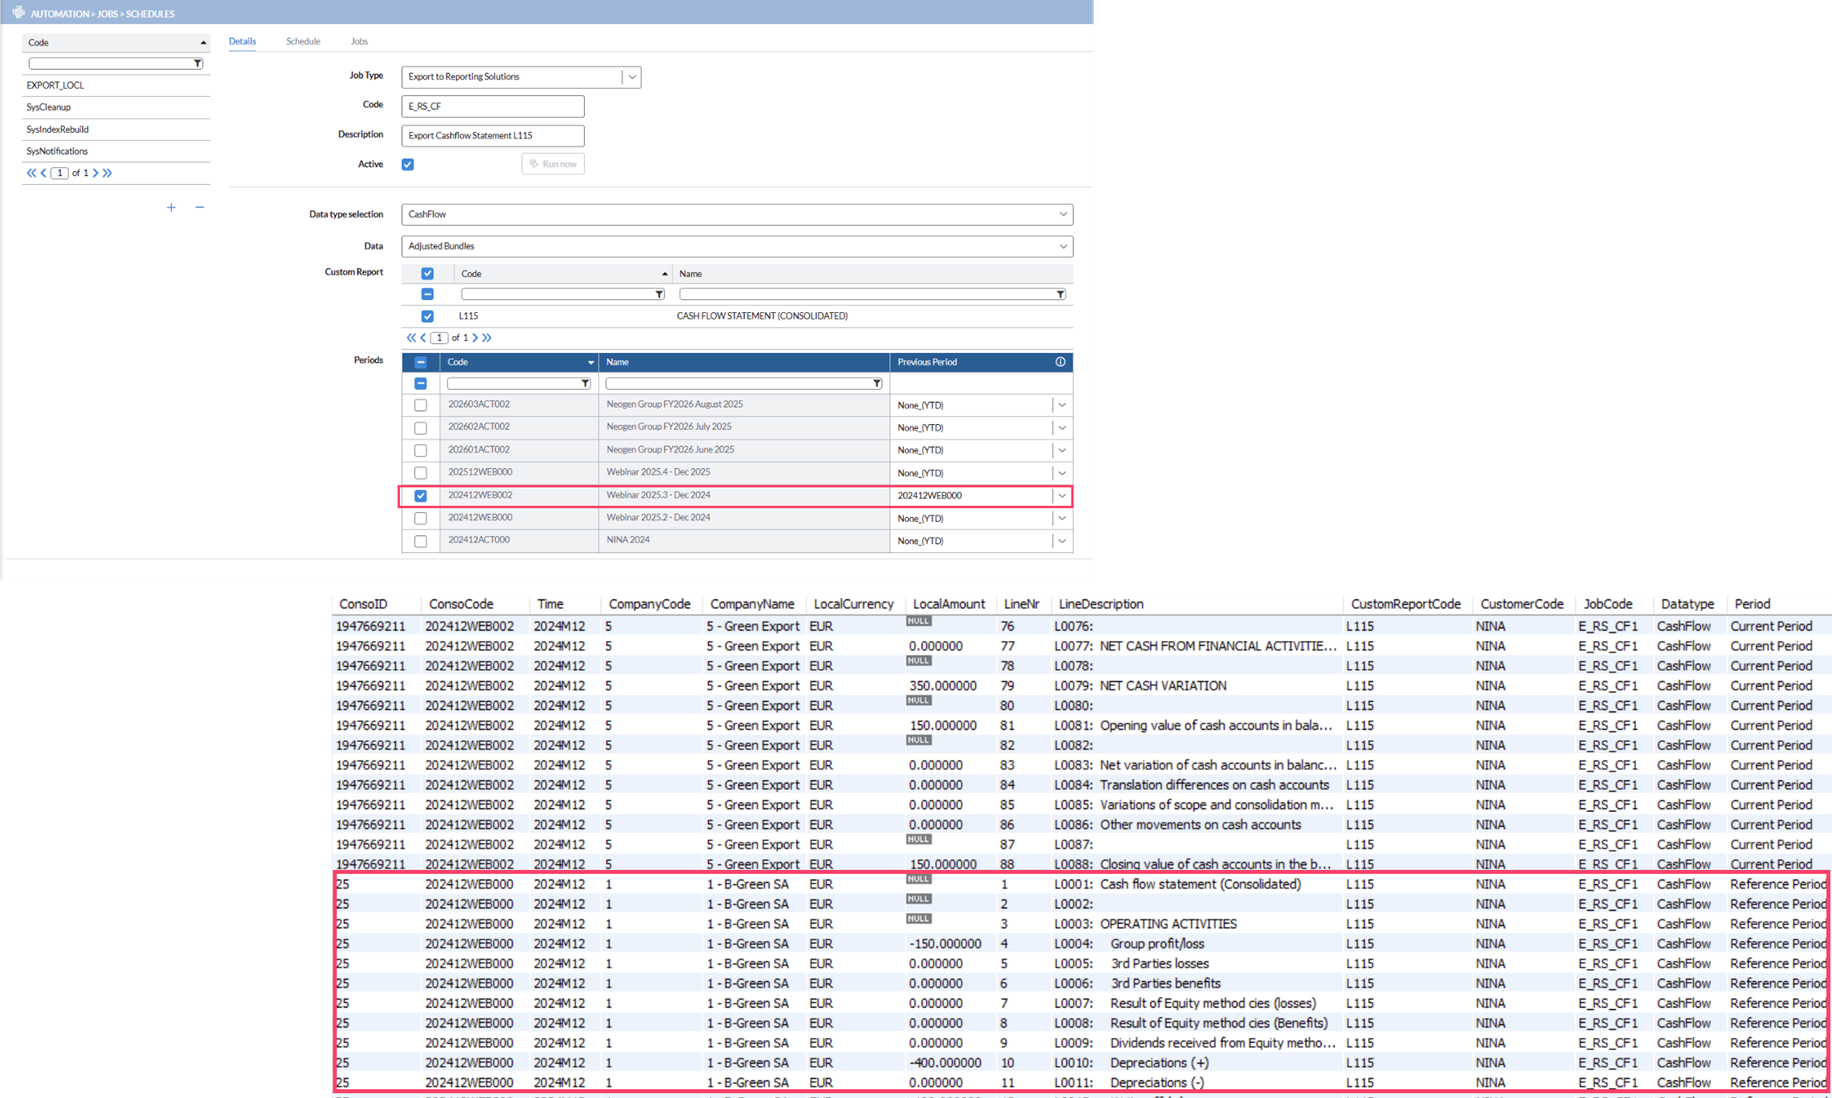Screen dimensions: 1832x1098
Task: Switch to the Schedule tab
Action: click(x=303, y=42)
